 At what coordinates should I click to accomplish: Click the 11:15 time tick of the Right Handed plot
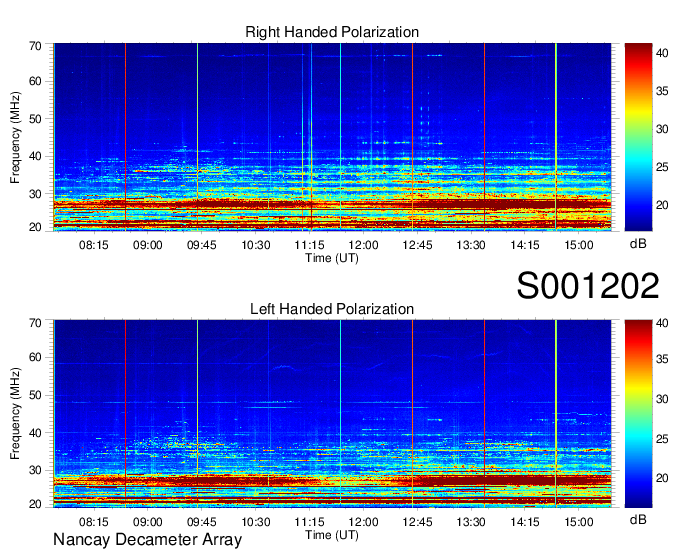click(x=309, y=245)
